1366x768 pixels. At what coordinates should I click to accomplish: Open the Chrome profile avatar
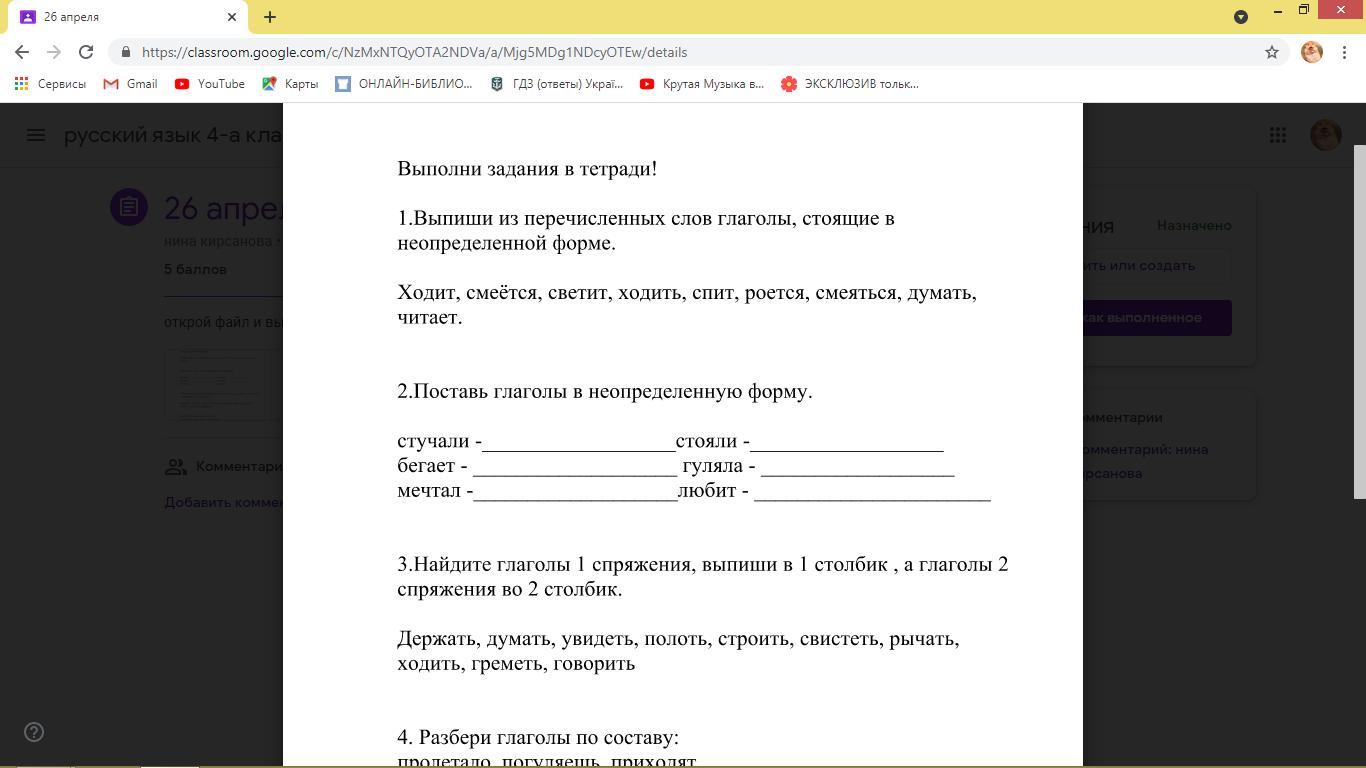click(x=1312, y=52)
